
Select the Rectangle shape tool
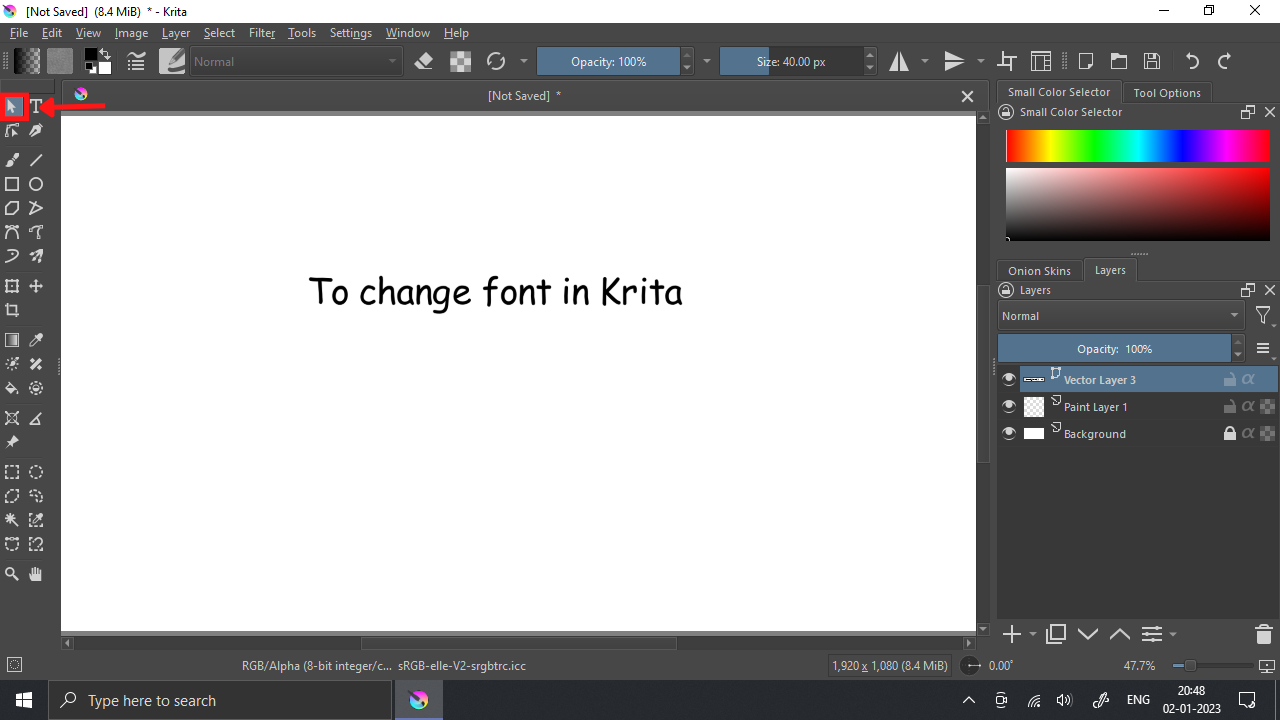(x=12, y=184)
